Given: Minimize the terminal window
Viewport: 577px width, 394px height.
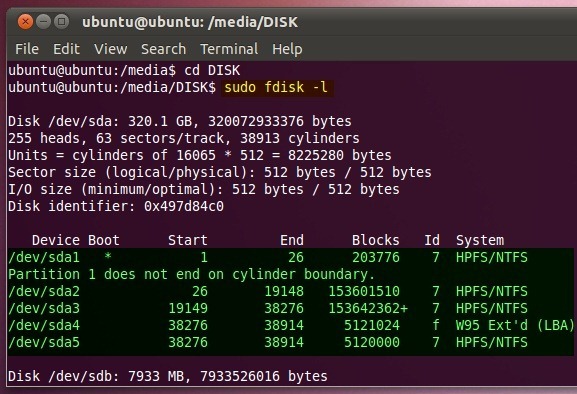Looking at the screenshot, I should [x=43, y=22].
